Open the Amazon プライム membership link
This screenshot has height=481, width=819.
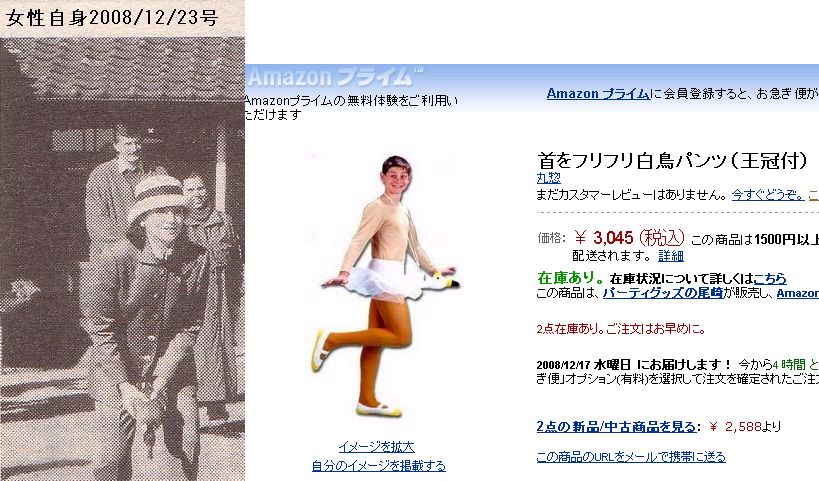(598, 93)
